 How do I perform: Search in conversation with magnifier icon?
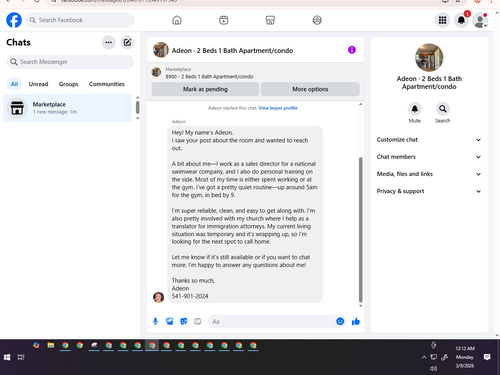tap(443, 109)
